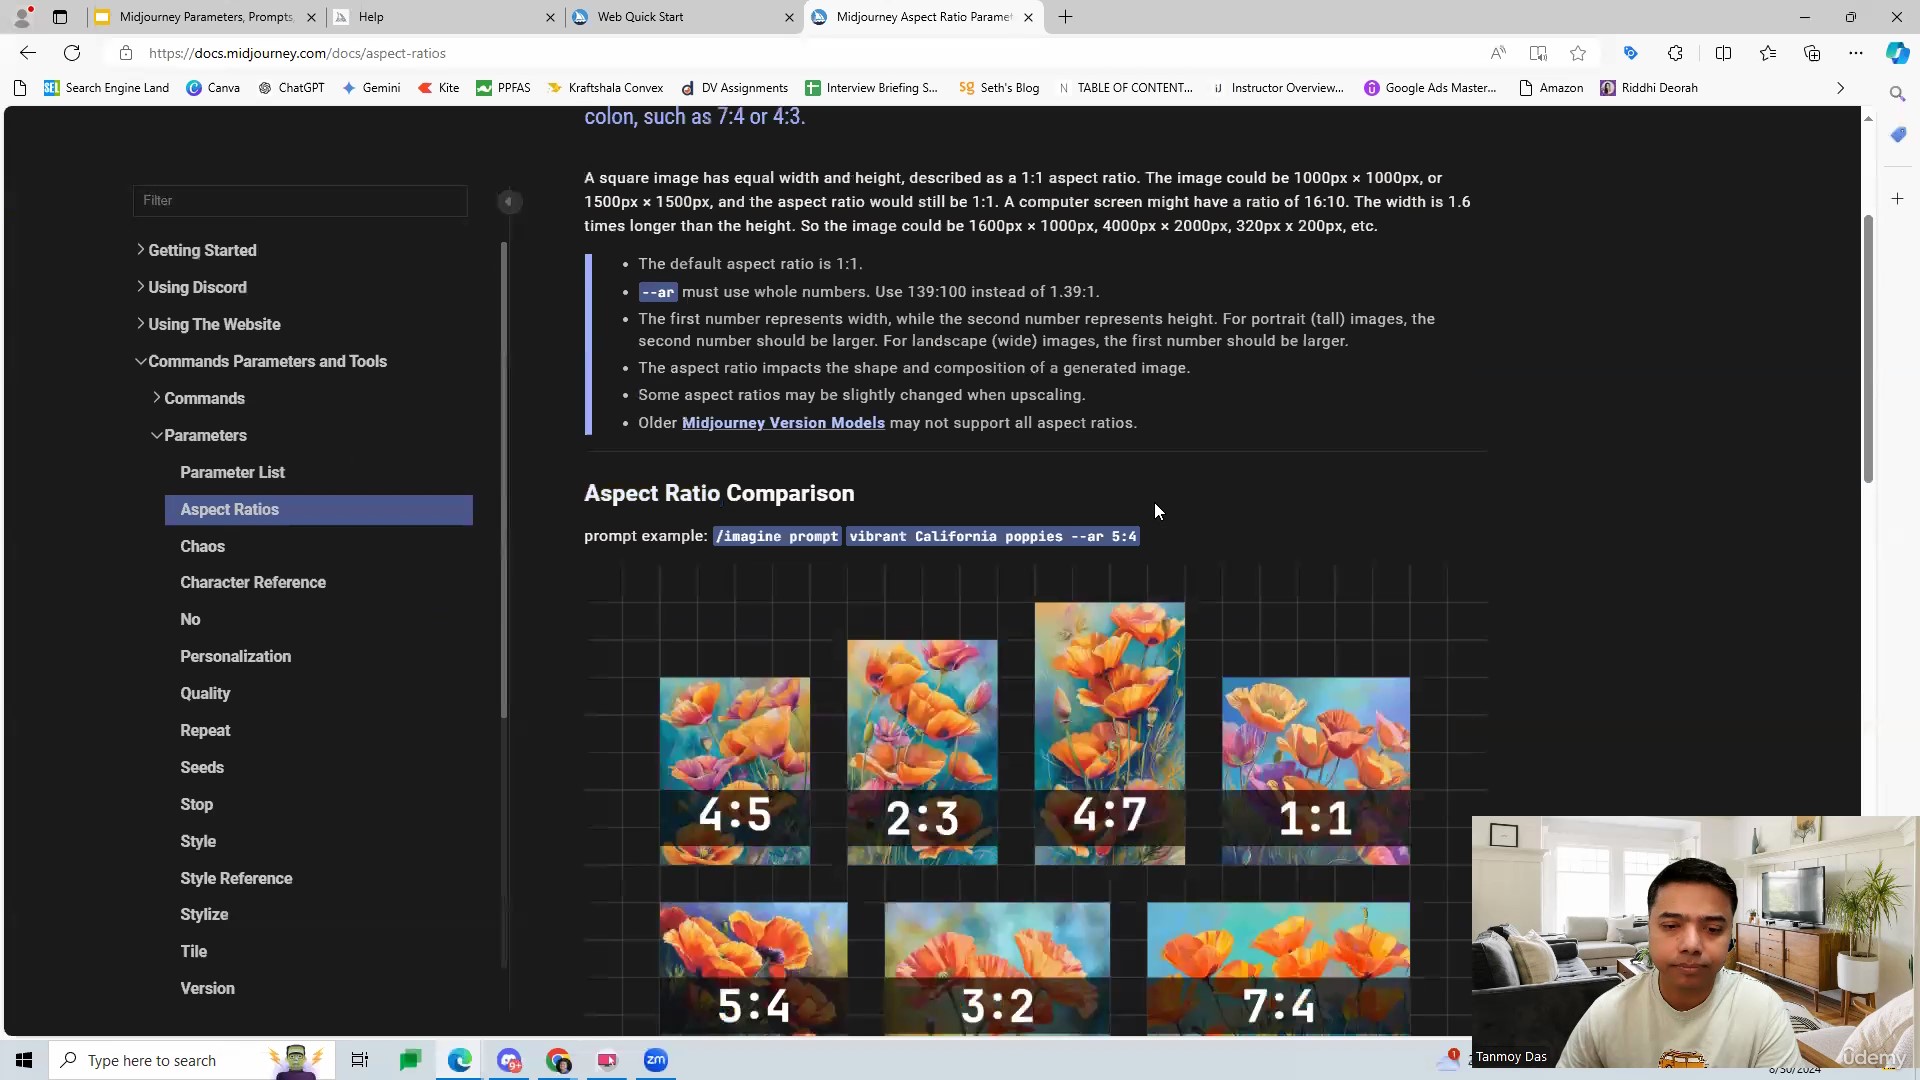Open split screen view
Screen dimensions: 1920x1080
tap(1723, 53)
